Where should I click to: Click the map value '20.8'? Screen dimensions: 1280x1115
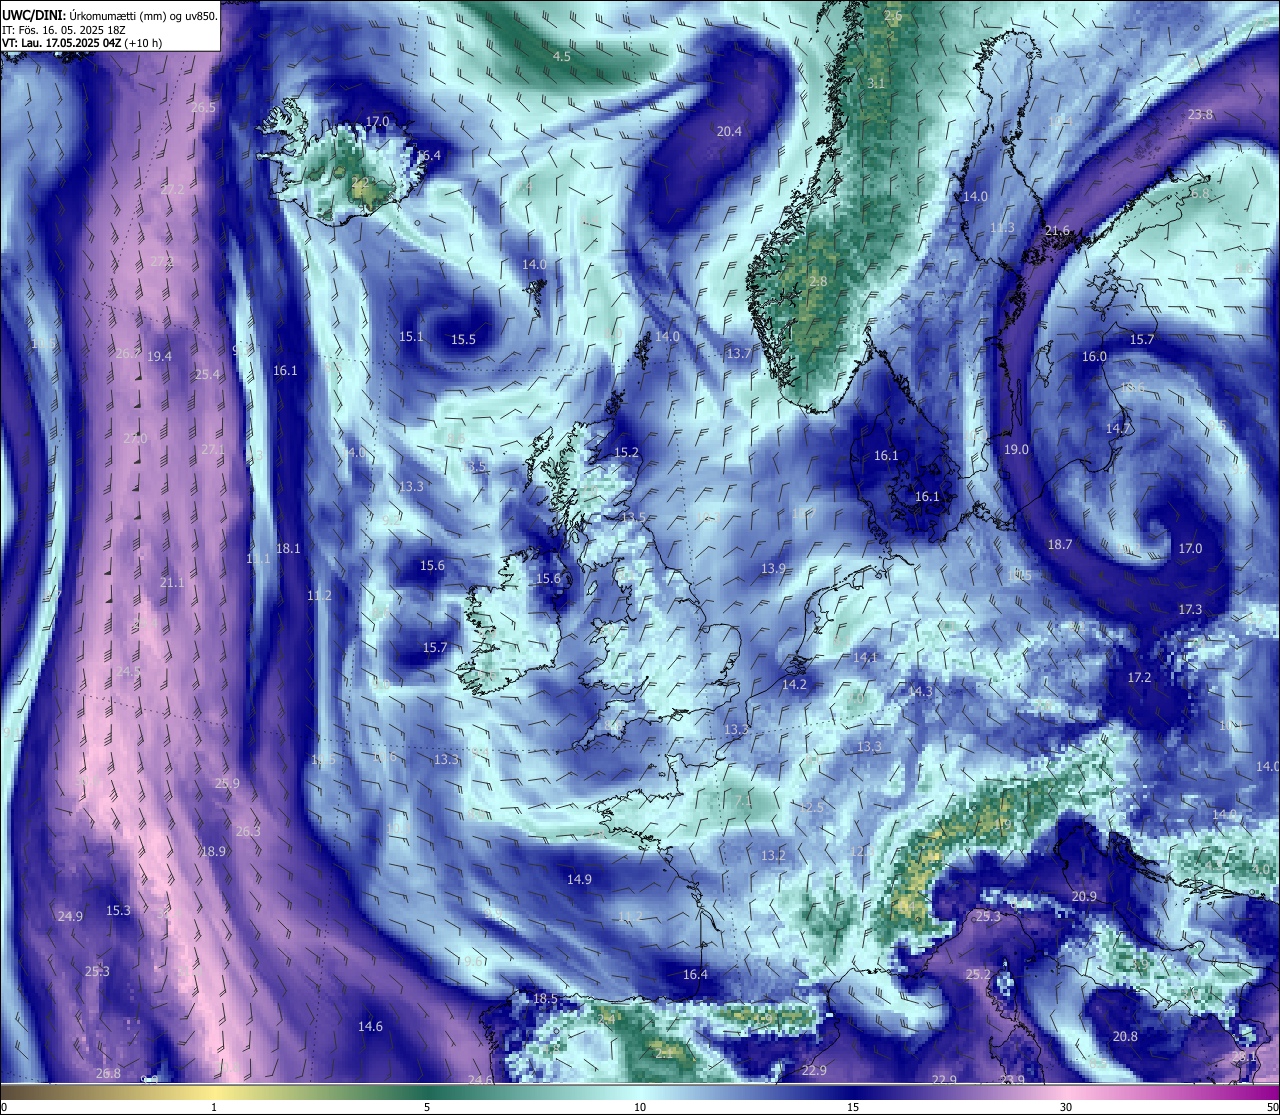[1125, 1037]
